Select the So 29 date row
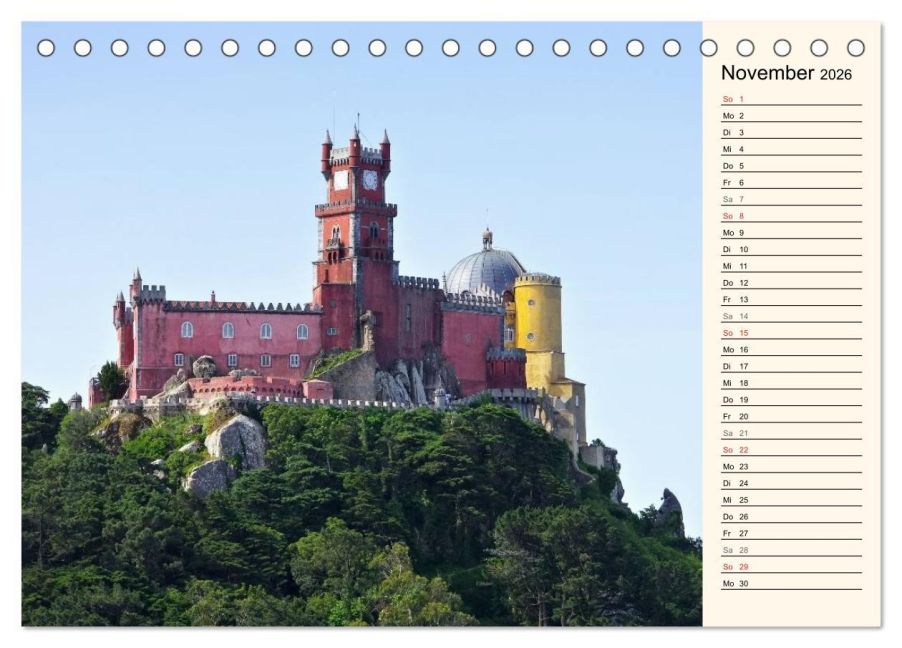The width and height of the screenshot is (902, 648). click(x=792, y=566)
